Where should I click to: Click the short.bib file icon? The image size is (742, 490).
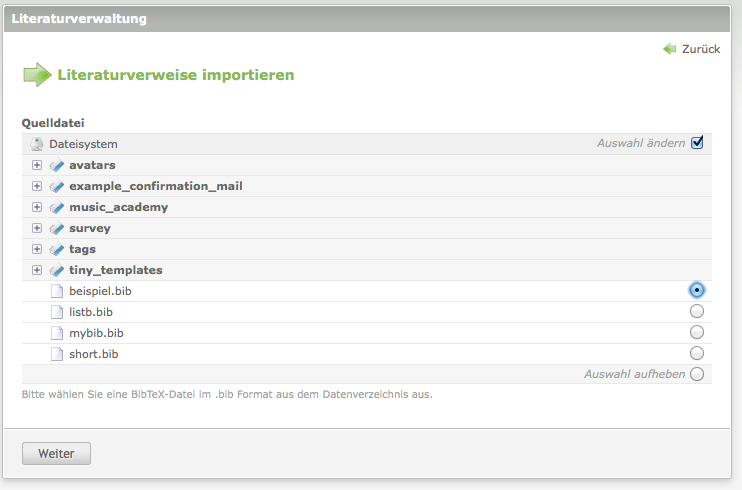pyautogui.click(x=56, y=354)
